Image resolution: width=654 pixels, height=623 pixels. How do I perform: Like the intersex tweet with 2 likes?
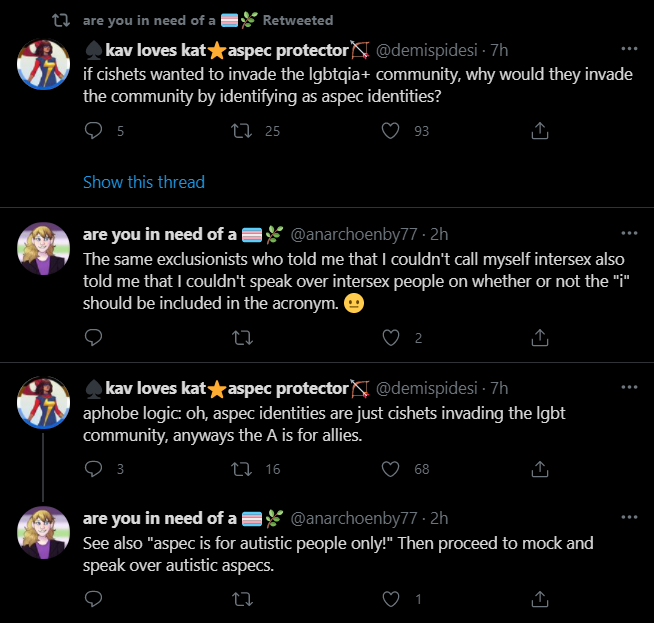(x=390, y=337)
